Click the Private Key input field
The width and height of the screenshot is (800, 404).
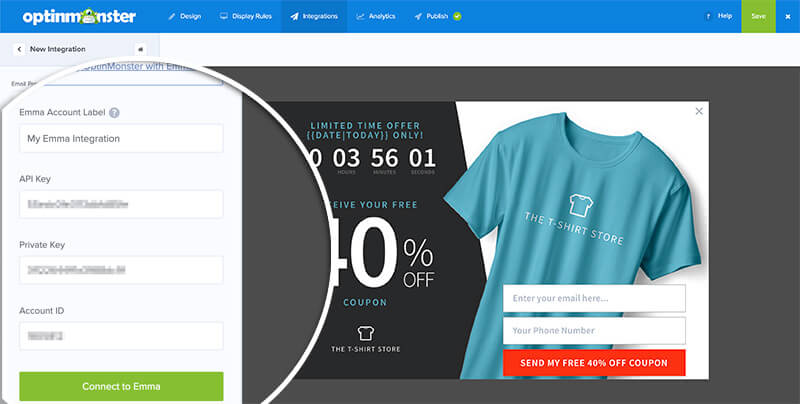coord(121,270)
